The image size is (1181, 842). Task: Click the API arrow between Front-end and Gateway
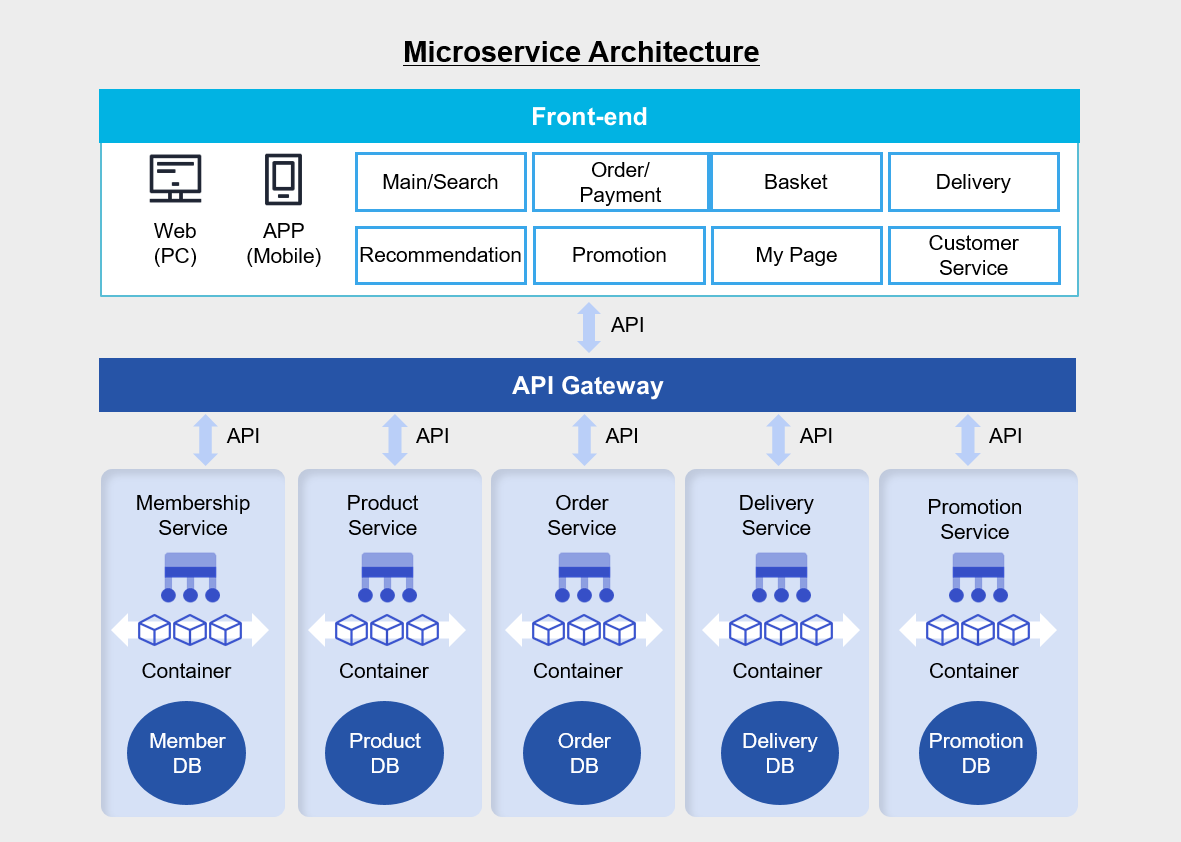589,327
